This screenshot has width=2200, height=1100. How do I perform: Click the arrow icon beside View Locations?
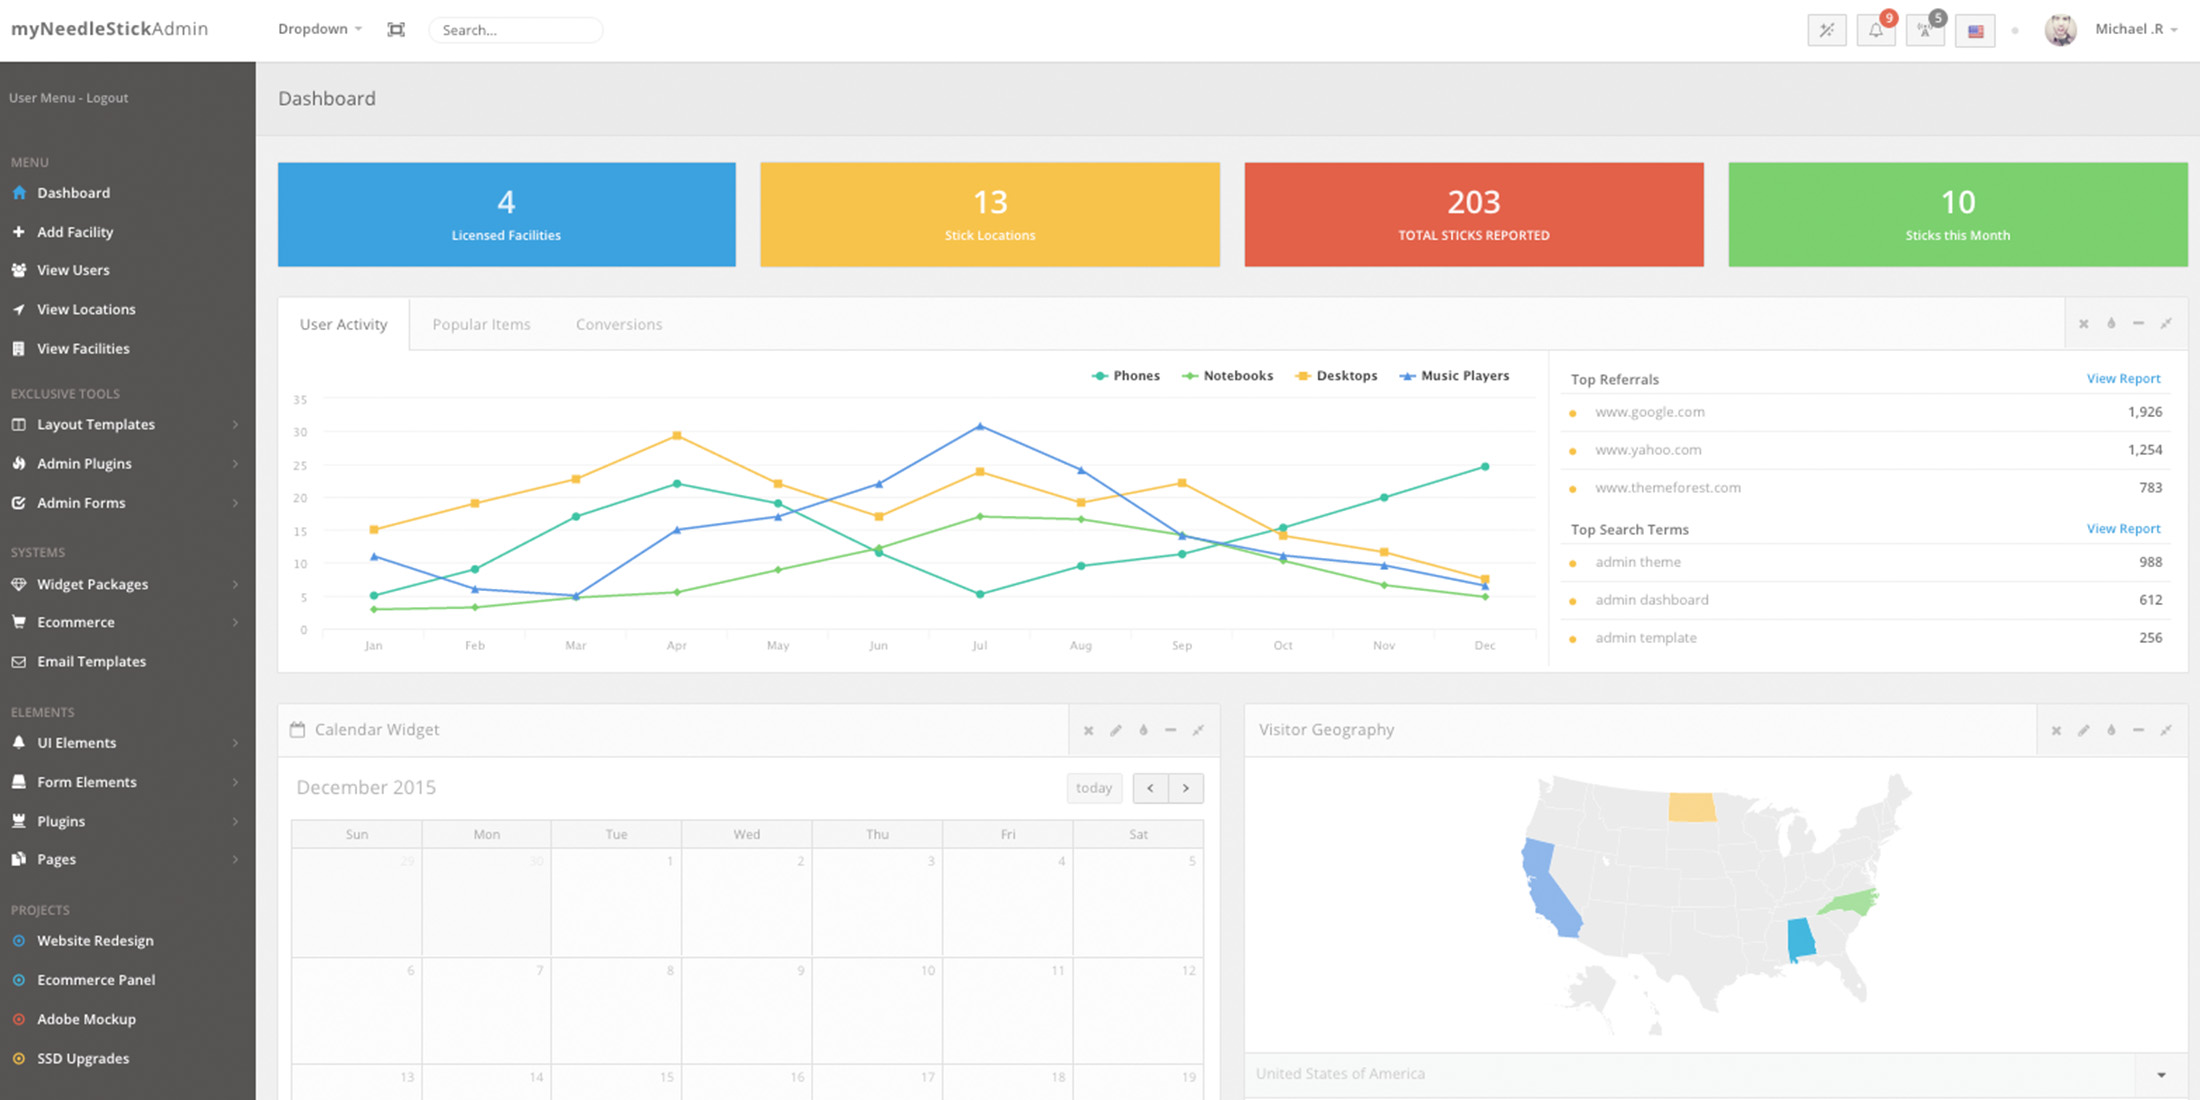tap(19, 309)
